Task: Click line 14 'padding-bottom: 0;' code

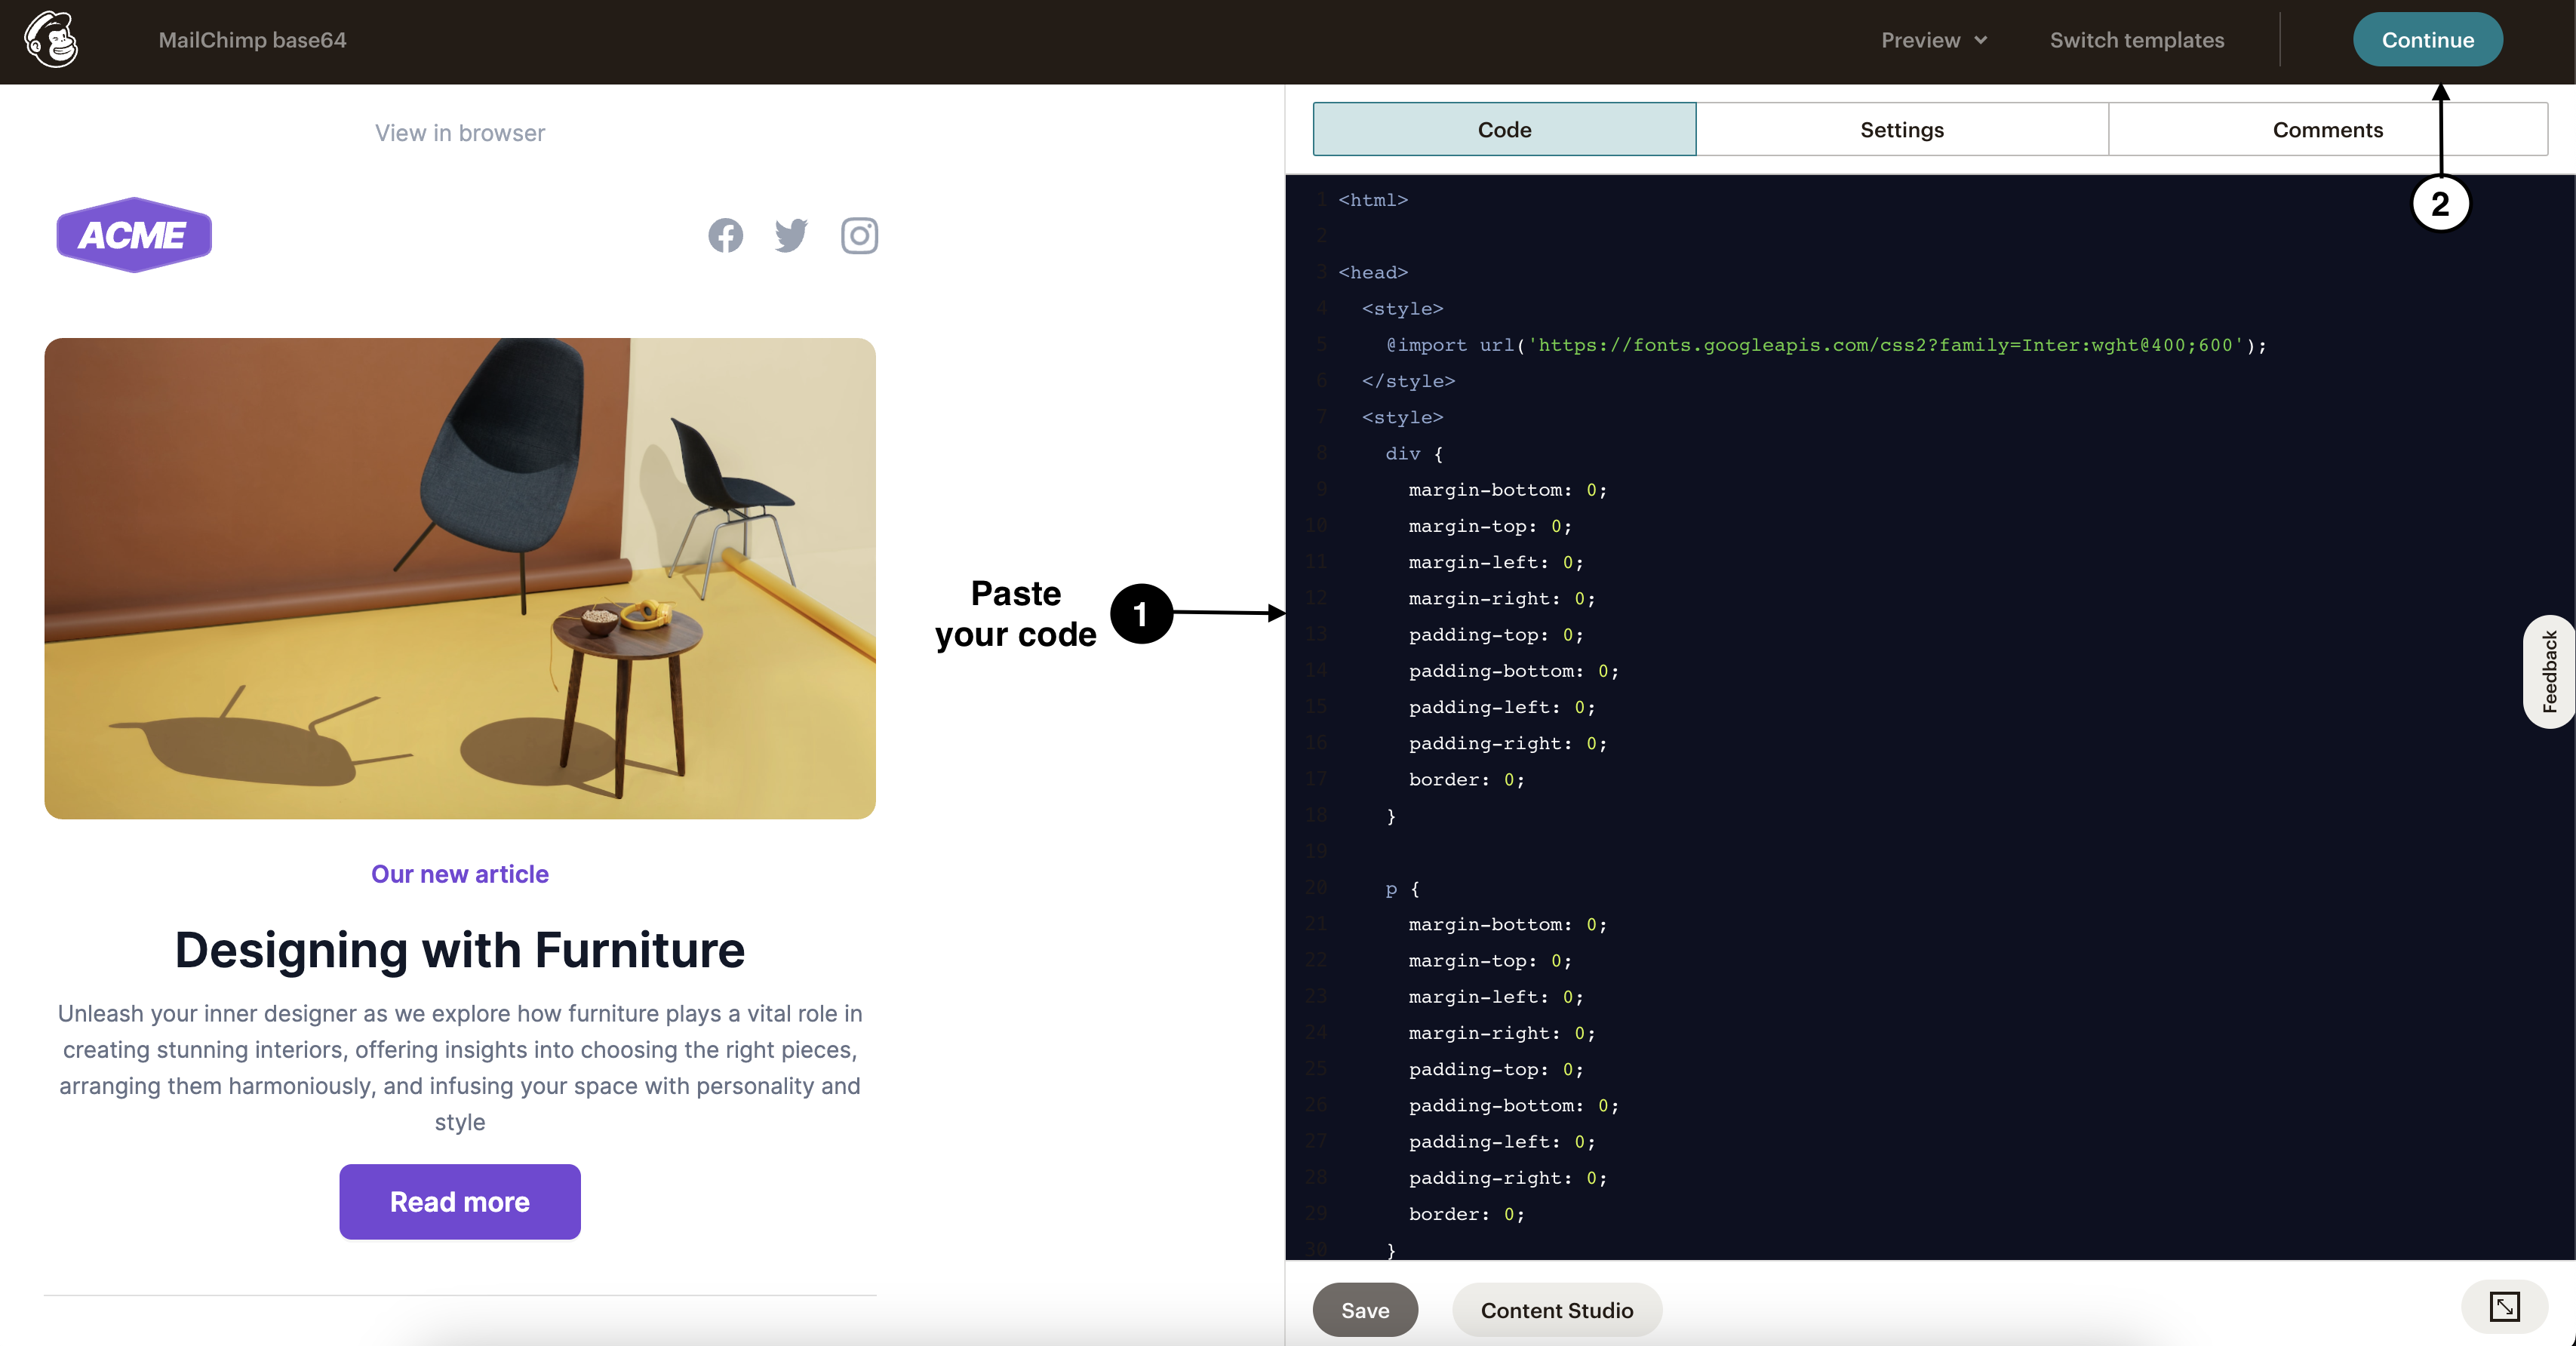Action: (1513, 671)
